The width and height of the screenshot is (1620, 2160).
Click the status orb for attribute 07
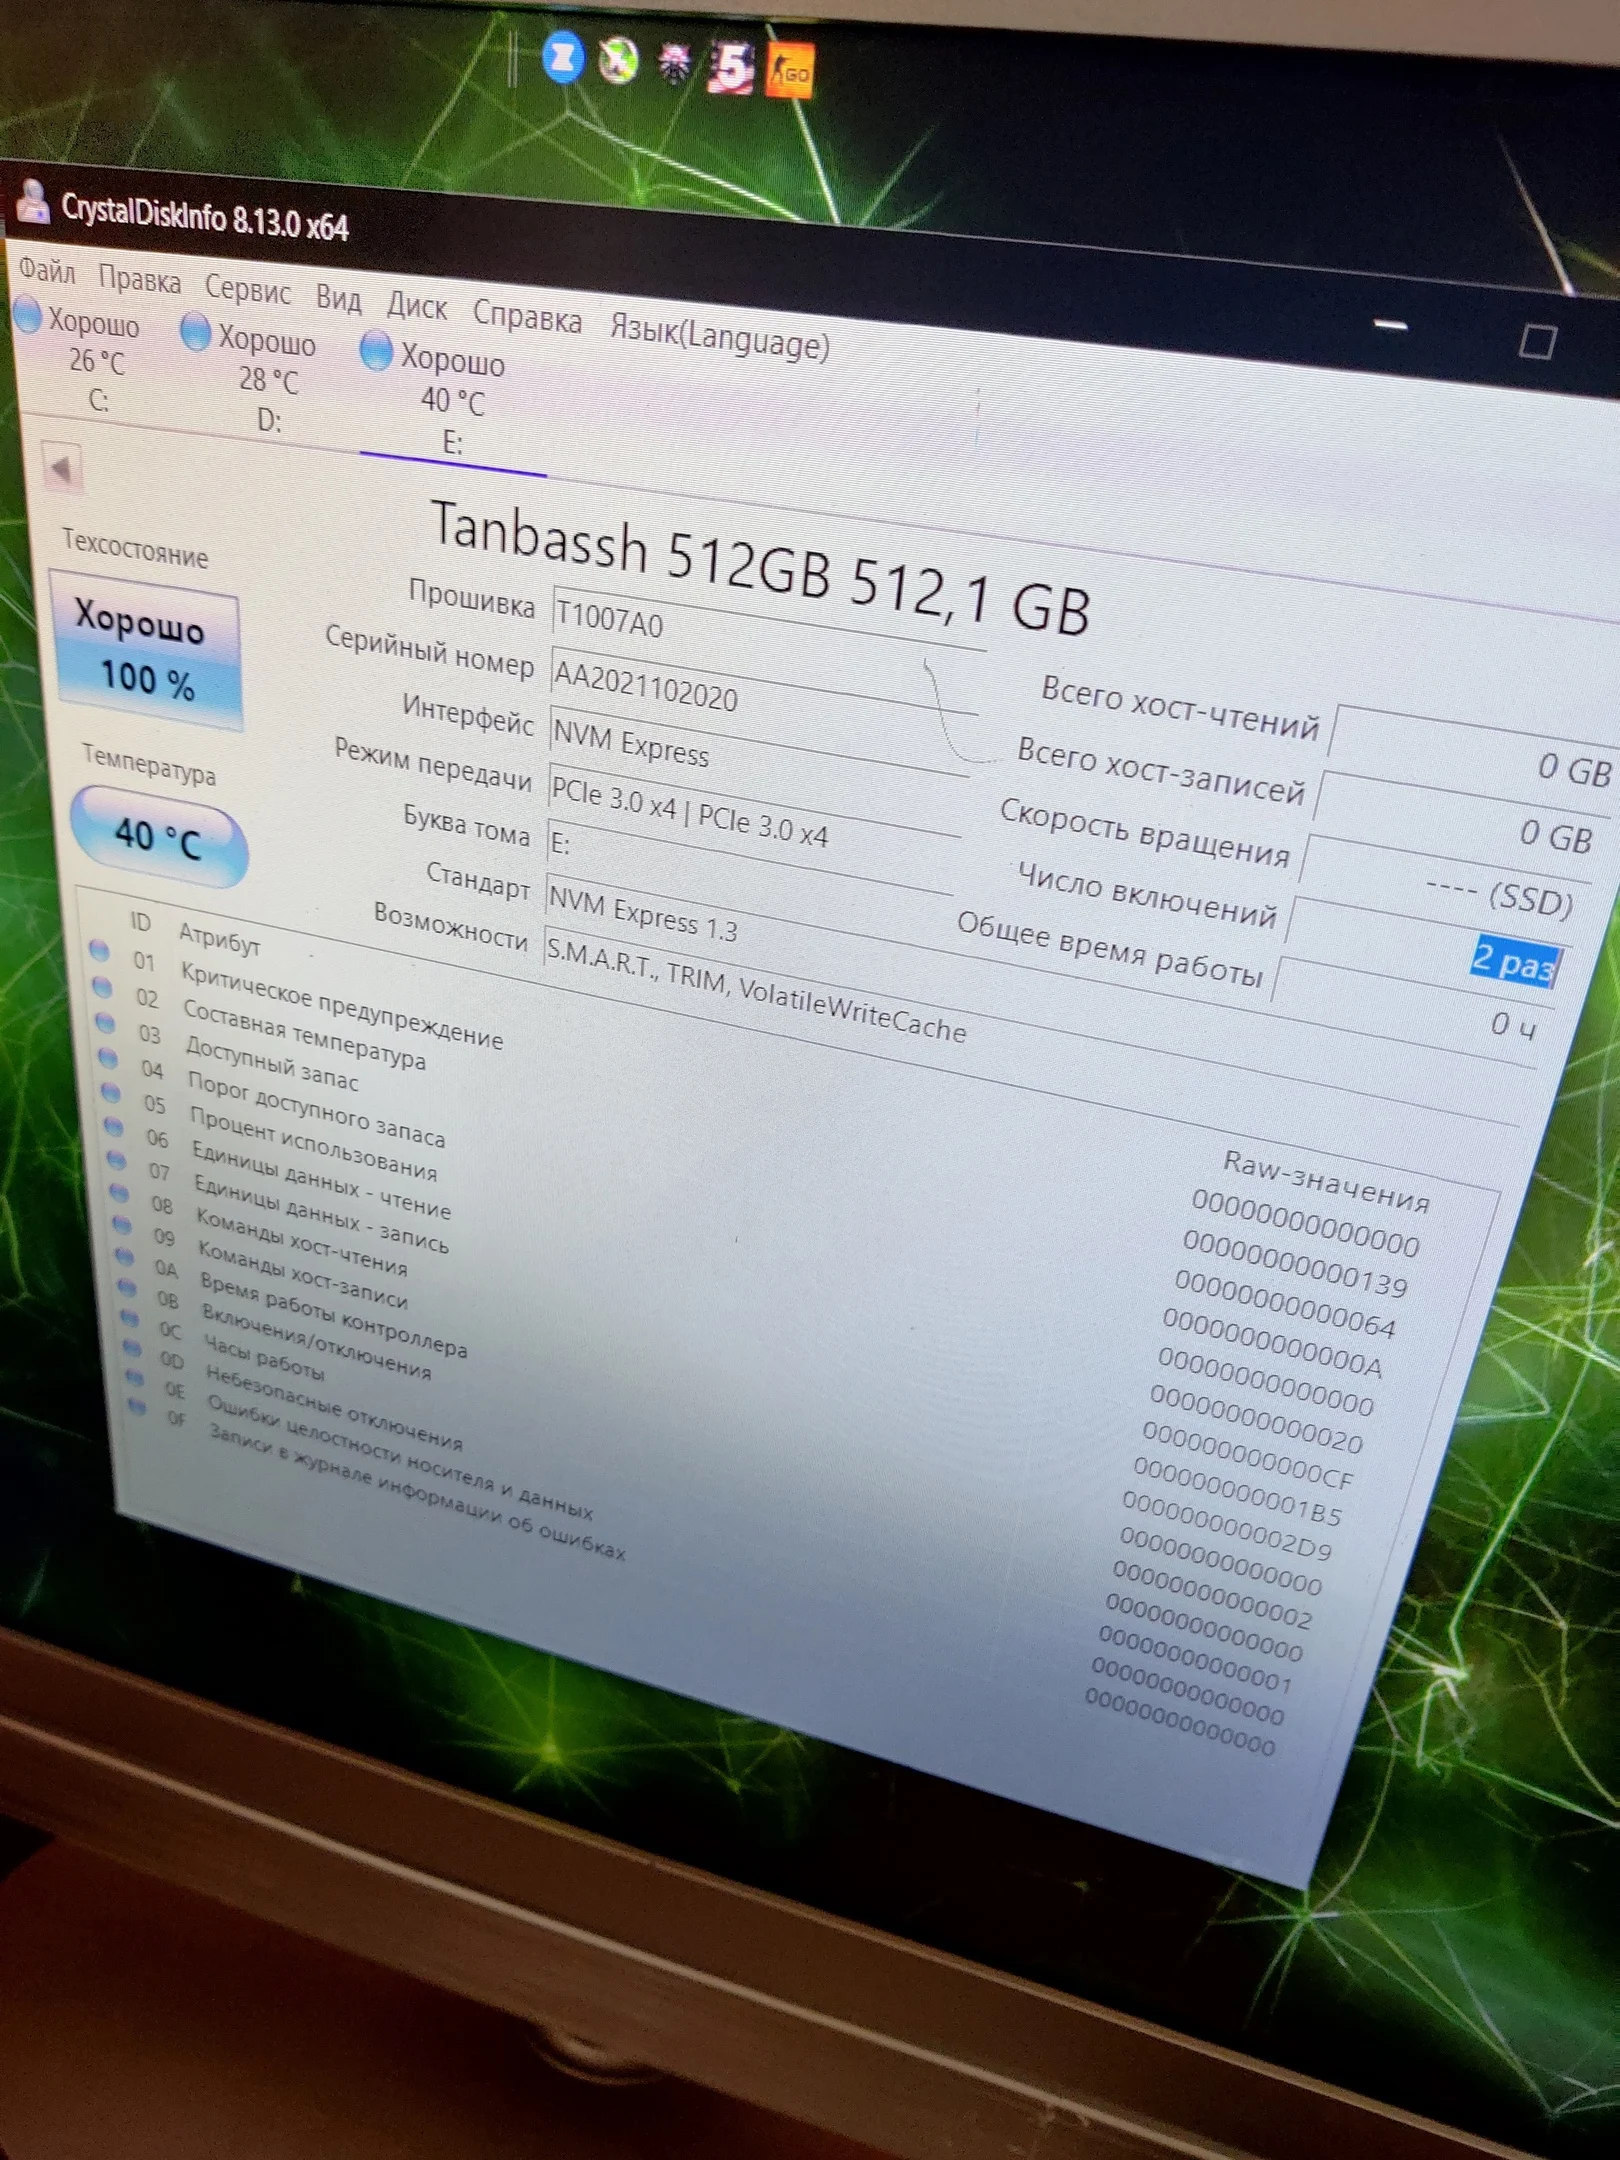tap(117, 1160)
